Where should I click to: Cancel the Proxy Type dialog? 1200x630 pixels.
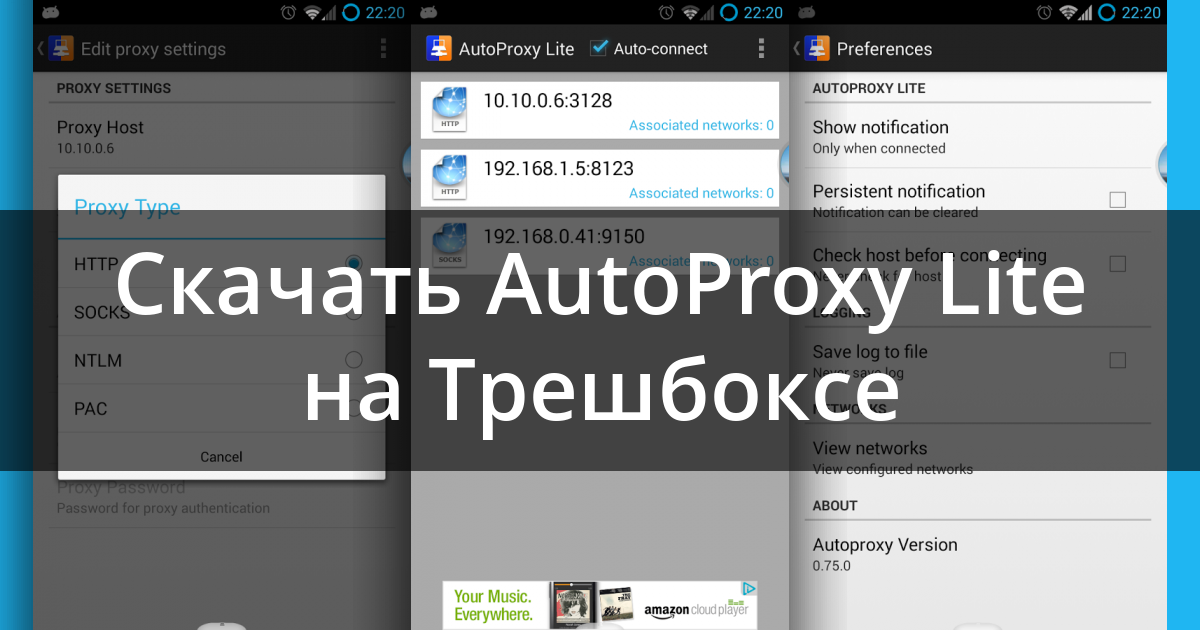click(221, 456)
